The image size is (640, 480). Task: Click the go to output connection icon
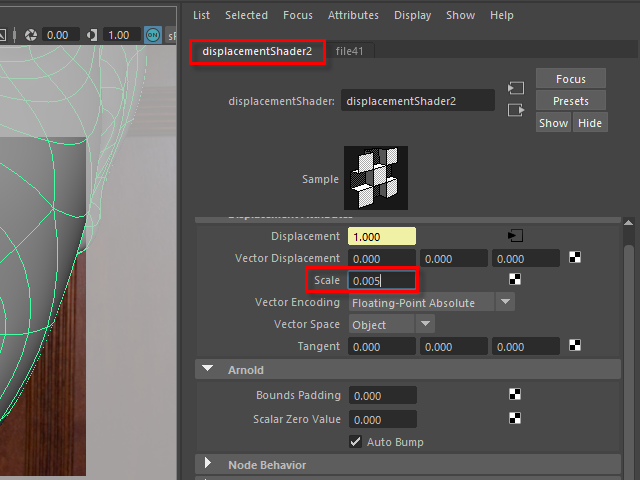[x=515, y=110]
